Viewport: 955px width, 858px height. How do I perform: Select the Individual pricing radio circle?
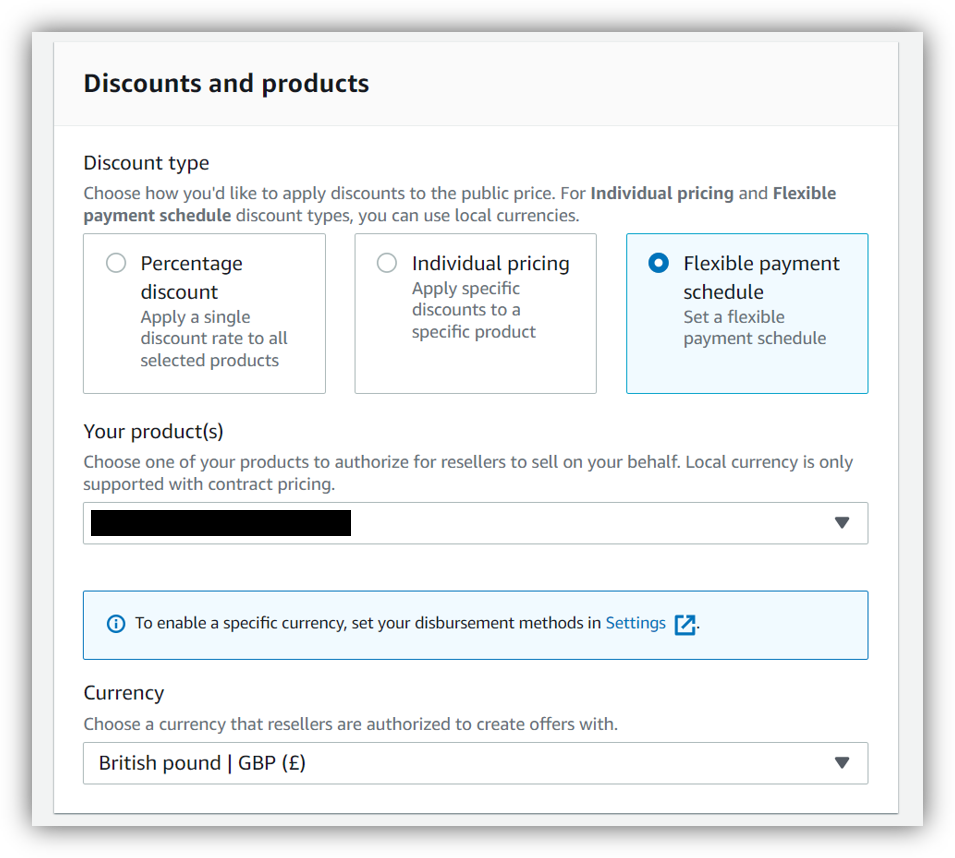(x=387, y=263)
